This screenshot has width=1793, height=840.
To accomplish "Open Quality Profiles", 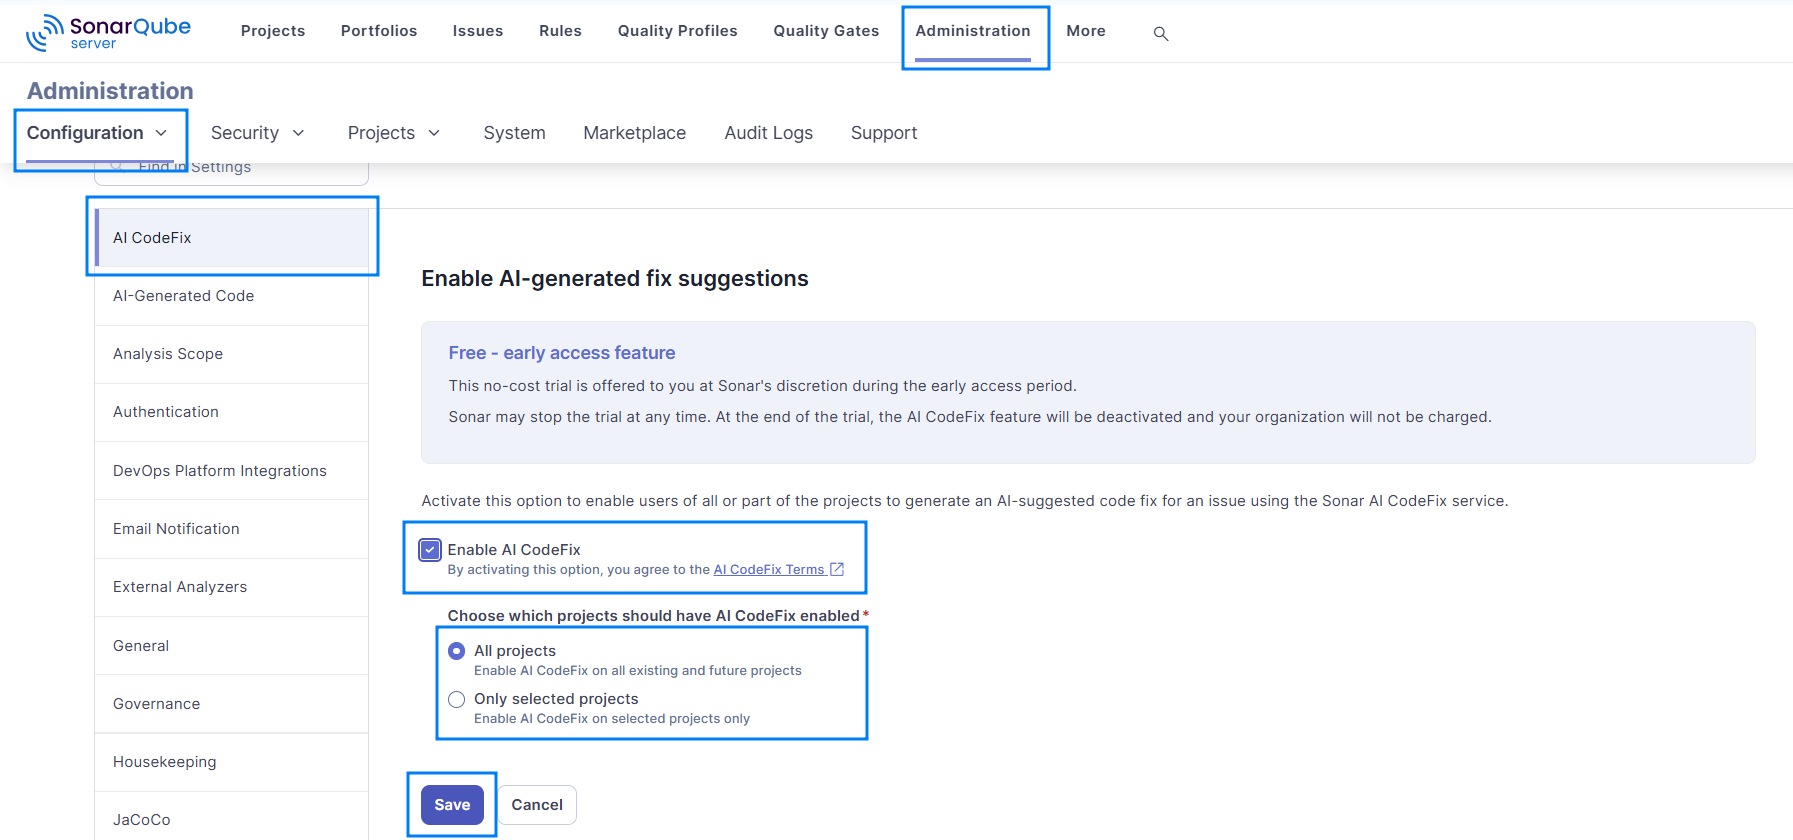I will click(x=678, y=31).
